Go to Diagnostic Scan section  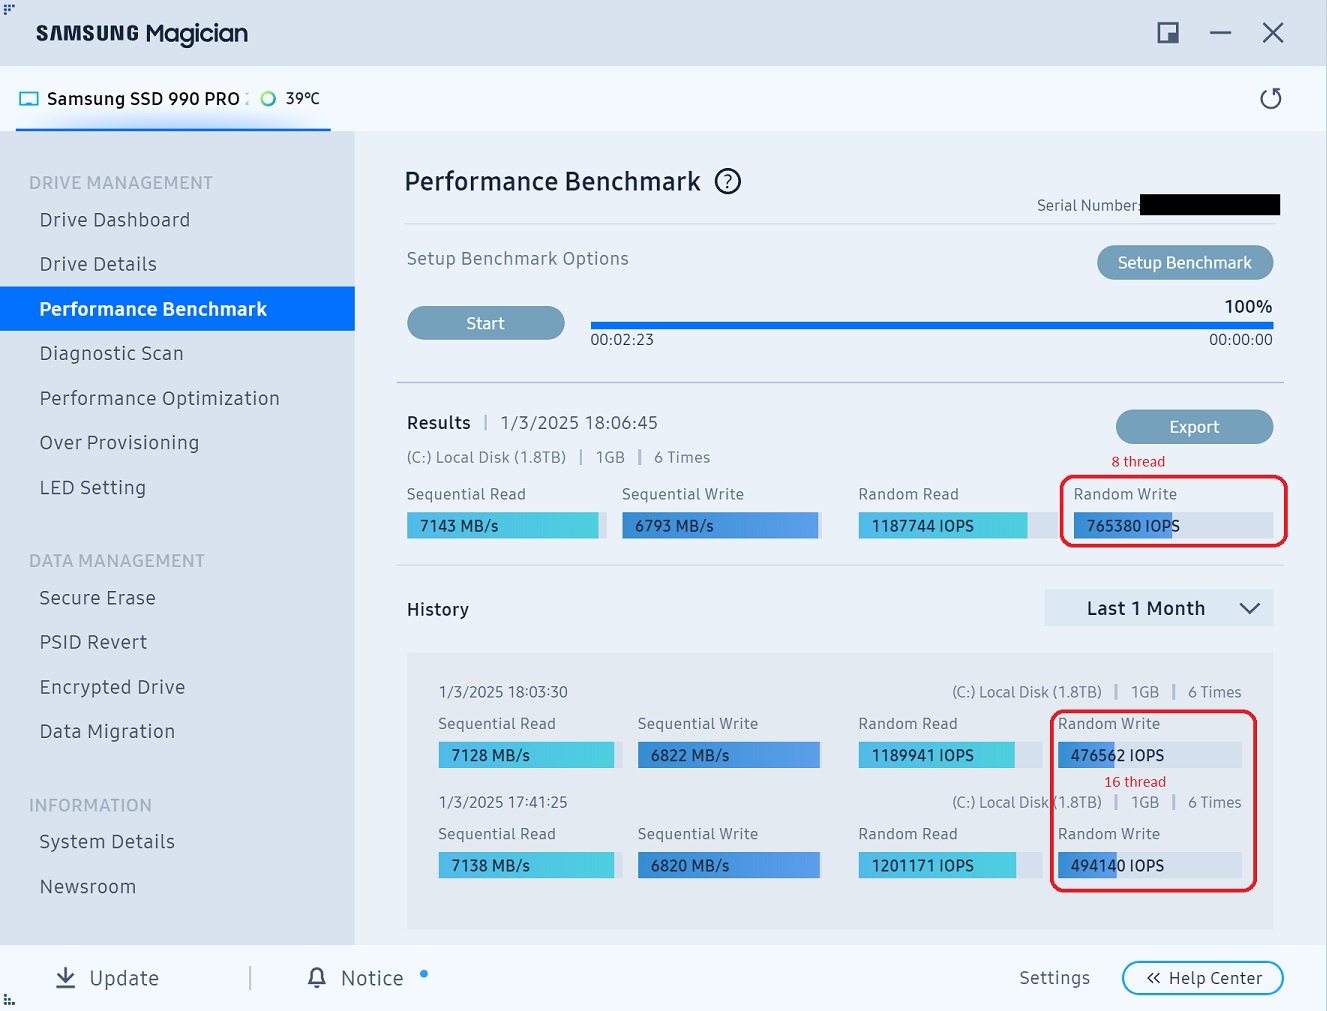click(x=112, y=354)
